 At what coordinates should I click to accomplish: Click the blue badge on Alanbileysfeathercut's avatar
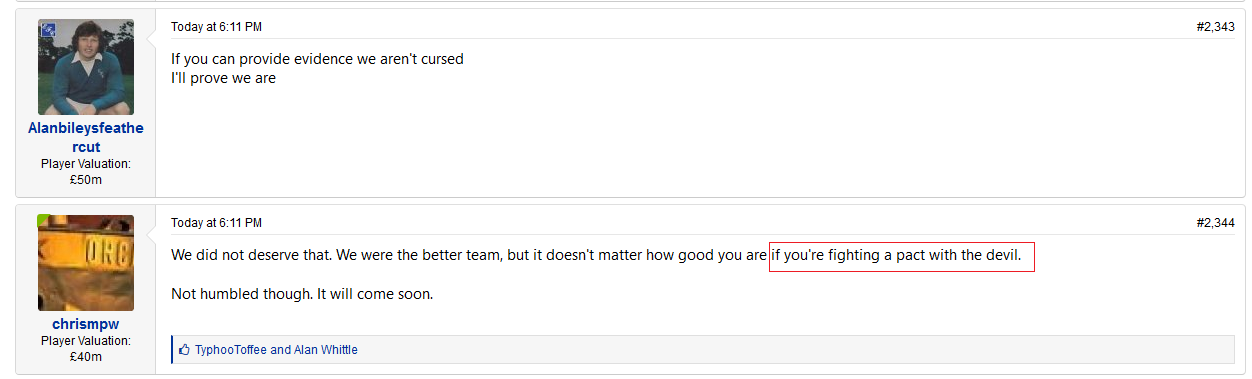(x=46, y=27)
